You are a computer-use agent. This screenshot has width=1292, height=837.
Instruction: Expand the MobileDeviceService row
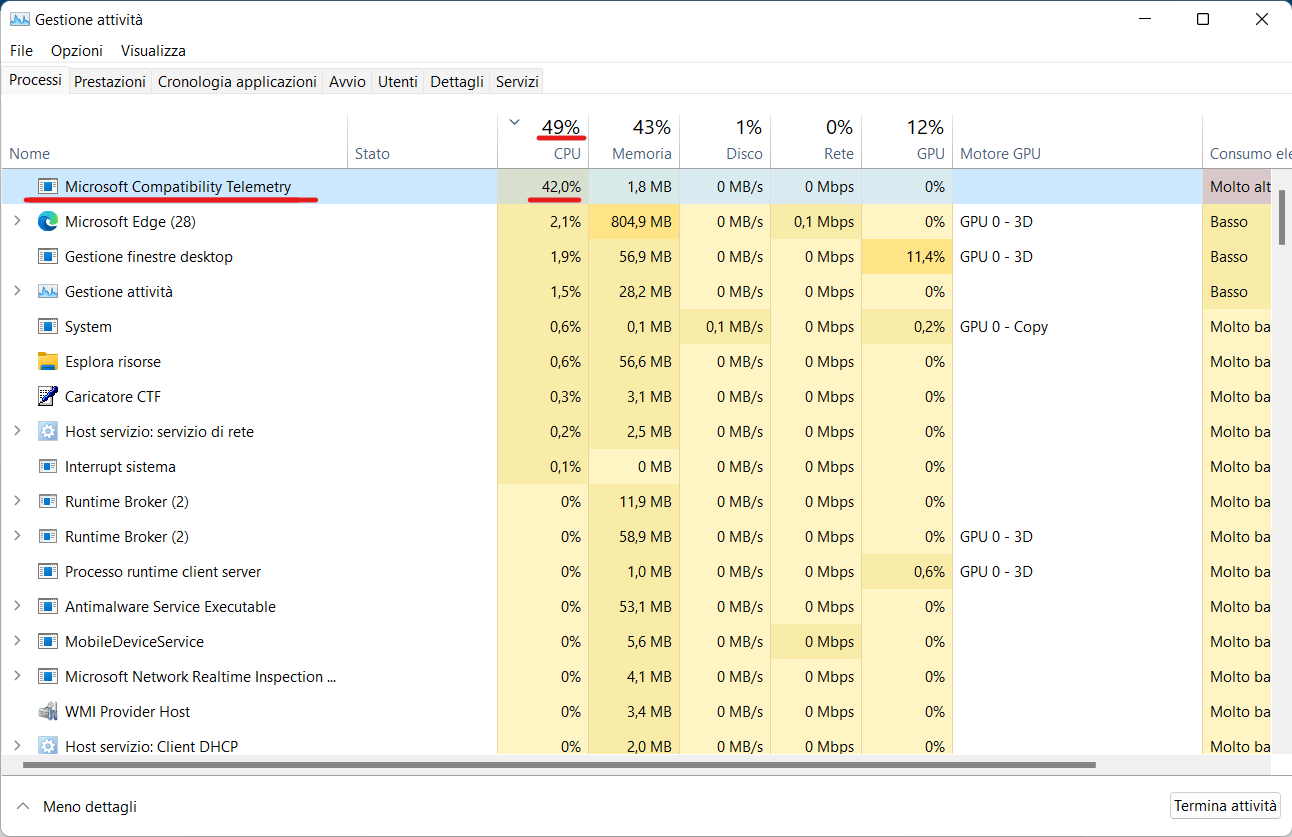pos(17,641)
